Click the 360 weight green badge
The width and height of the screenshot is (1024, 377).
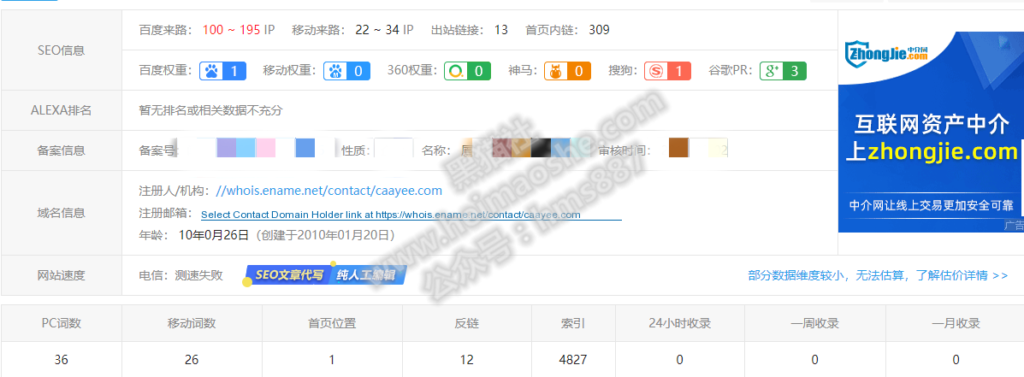[x=468, y=71]
